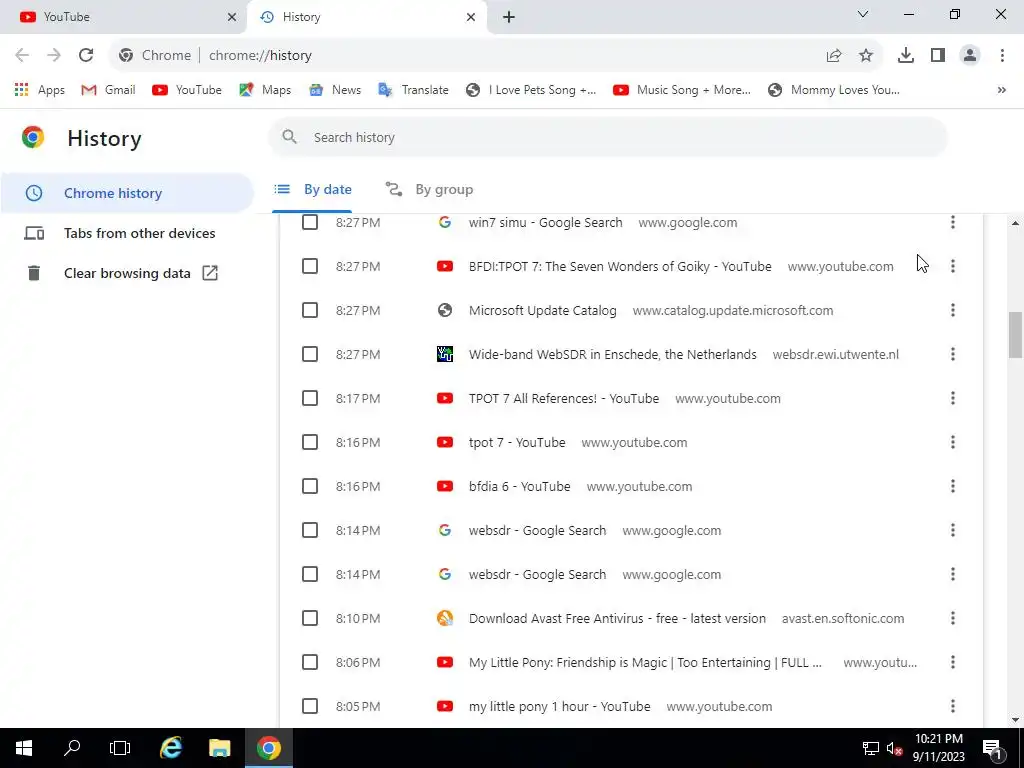The width and height of the screenshot is (1024, 768).
Task: Open the Apps bookmark shortcut
Action: [40, 90]
